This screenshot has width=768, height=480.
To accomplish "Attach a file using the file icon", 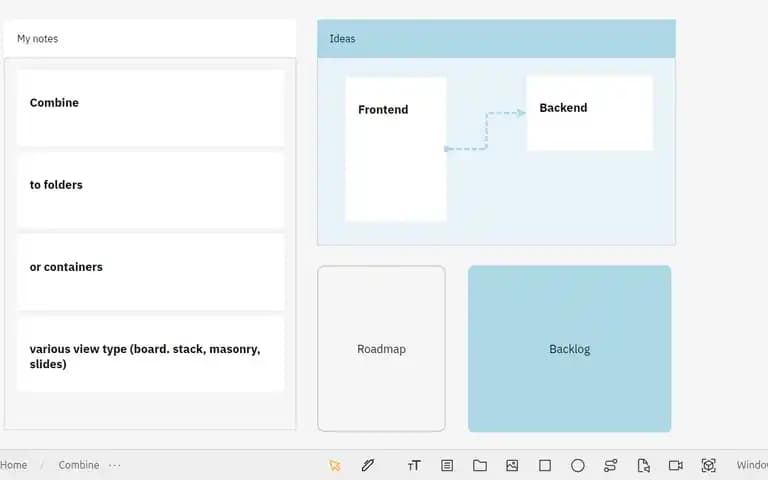I will point(643,465).
